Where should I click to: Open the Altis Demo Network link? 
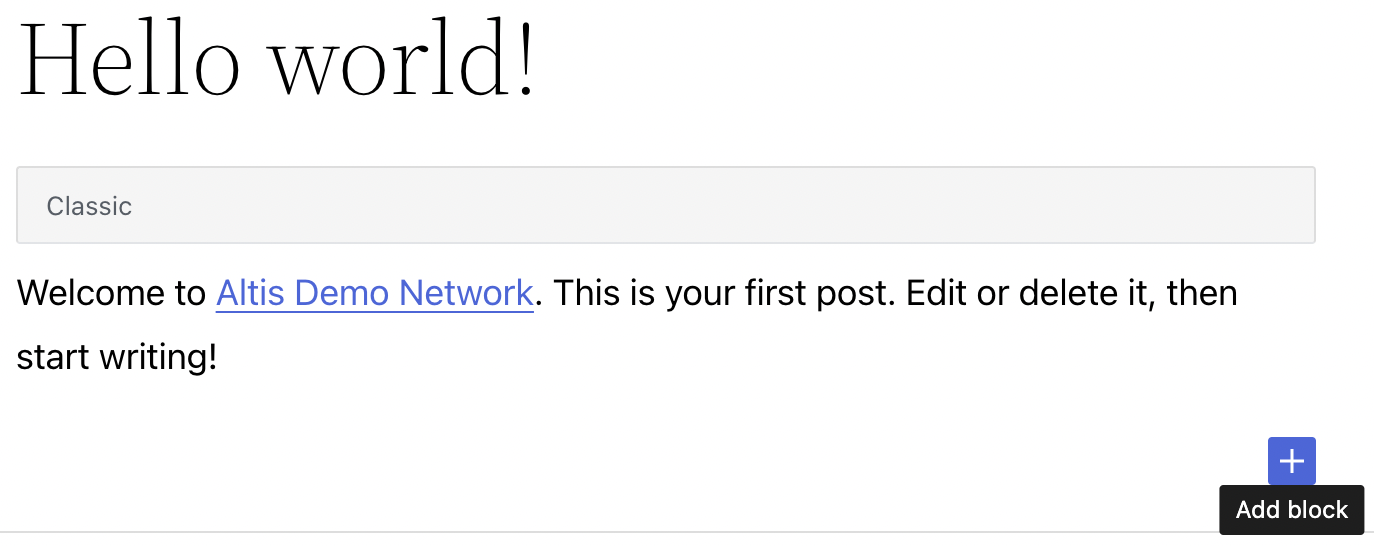(375, 293)
